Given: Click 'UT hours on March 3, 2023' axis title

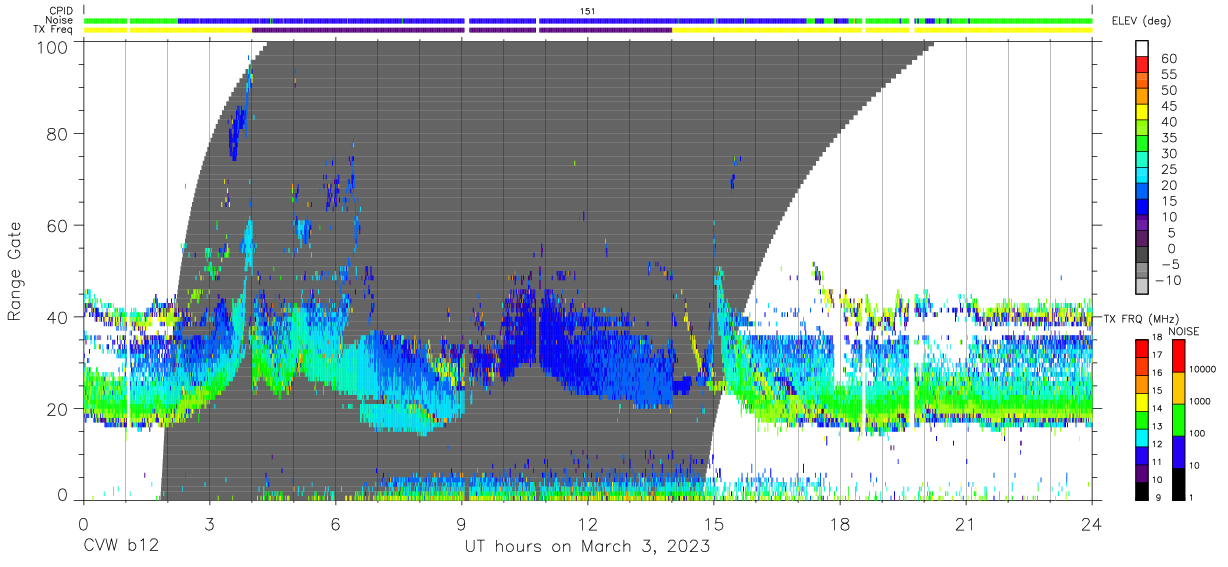Looking at the screenshot, I should click(x=588, y=546).
